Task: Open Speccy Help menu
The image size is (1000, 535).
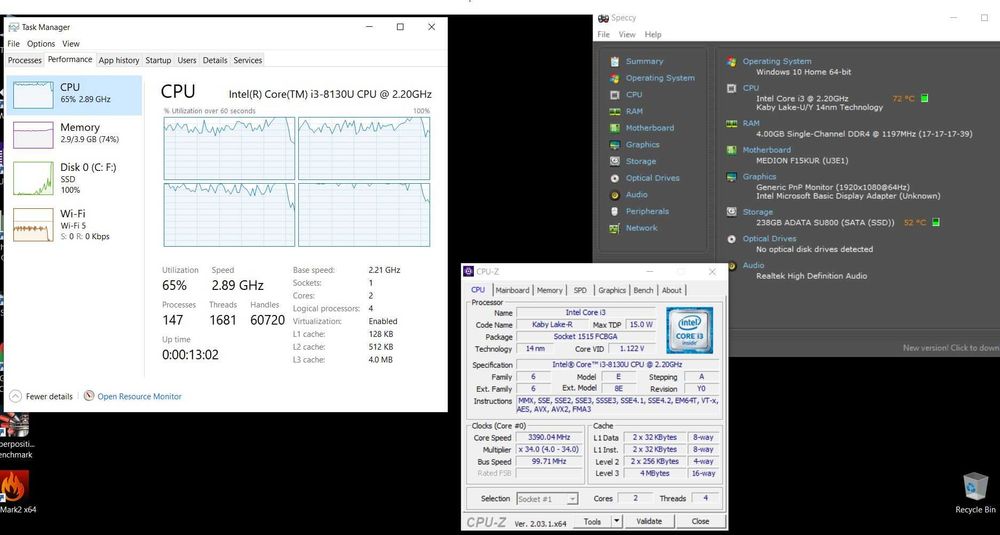Action: tap(652, 34)
